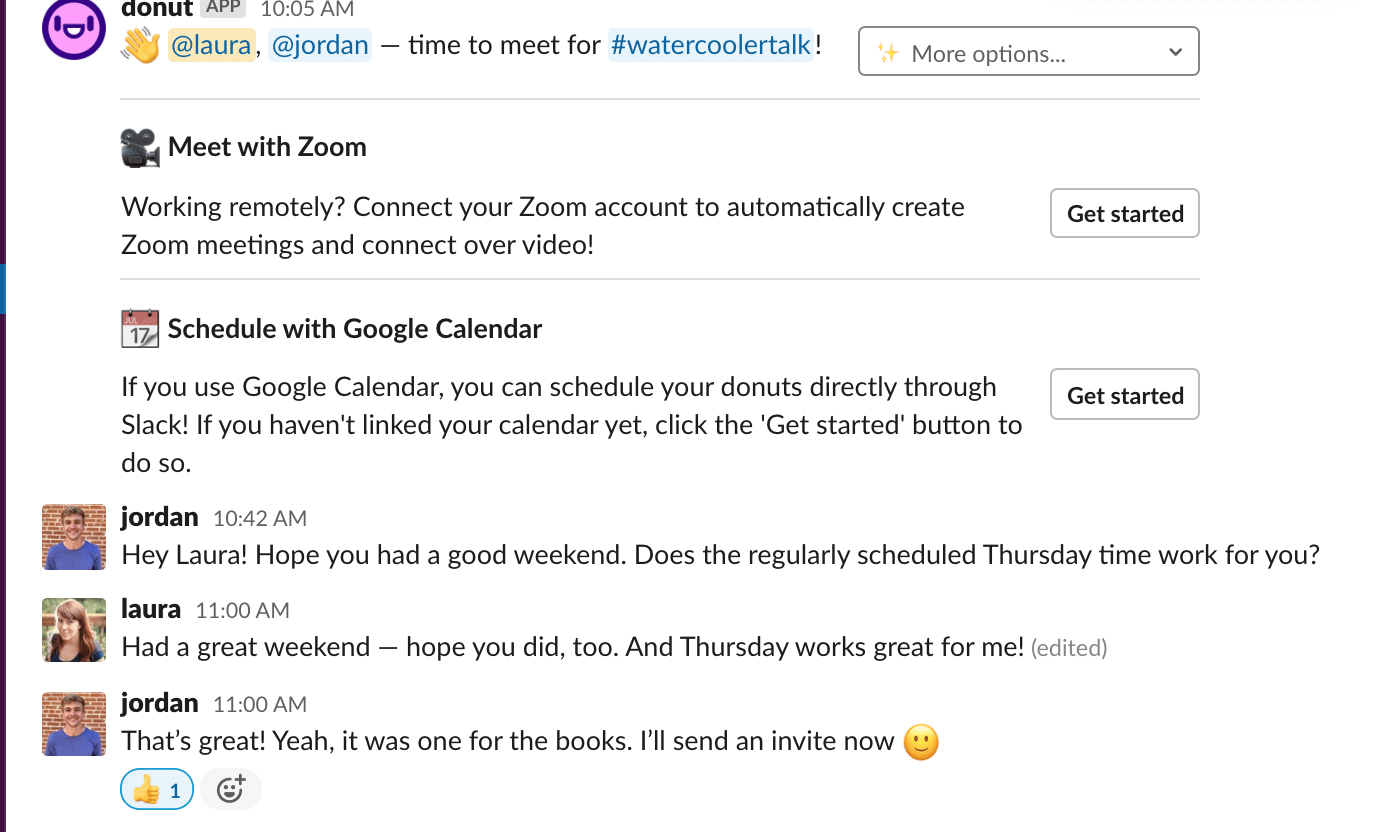Click Get started for Google Calendar
This screenshot has width=1398, height=832.
click(1125, 395)
